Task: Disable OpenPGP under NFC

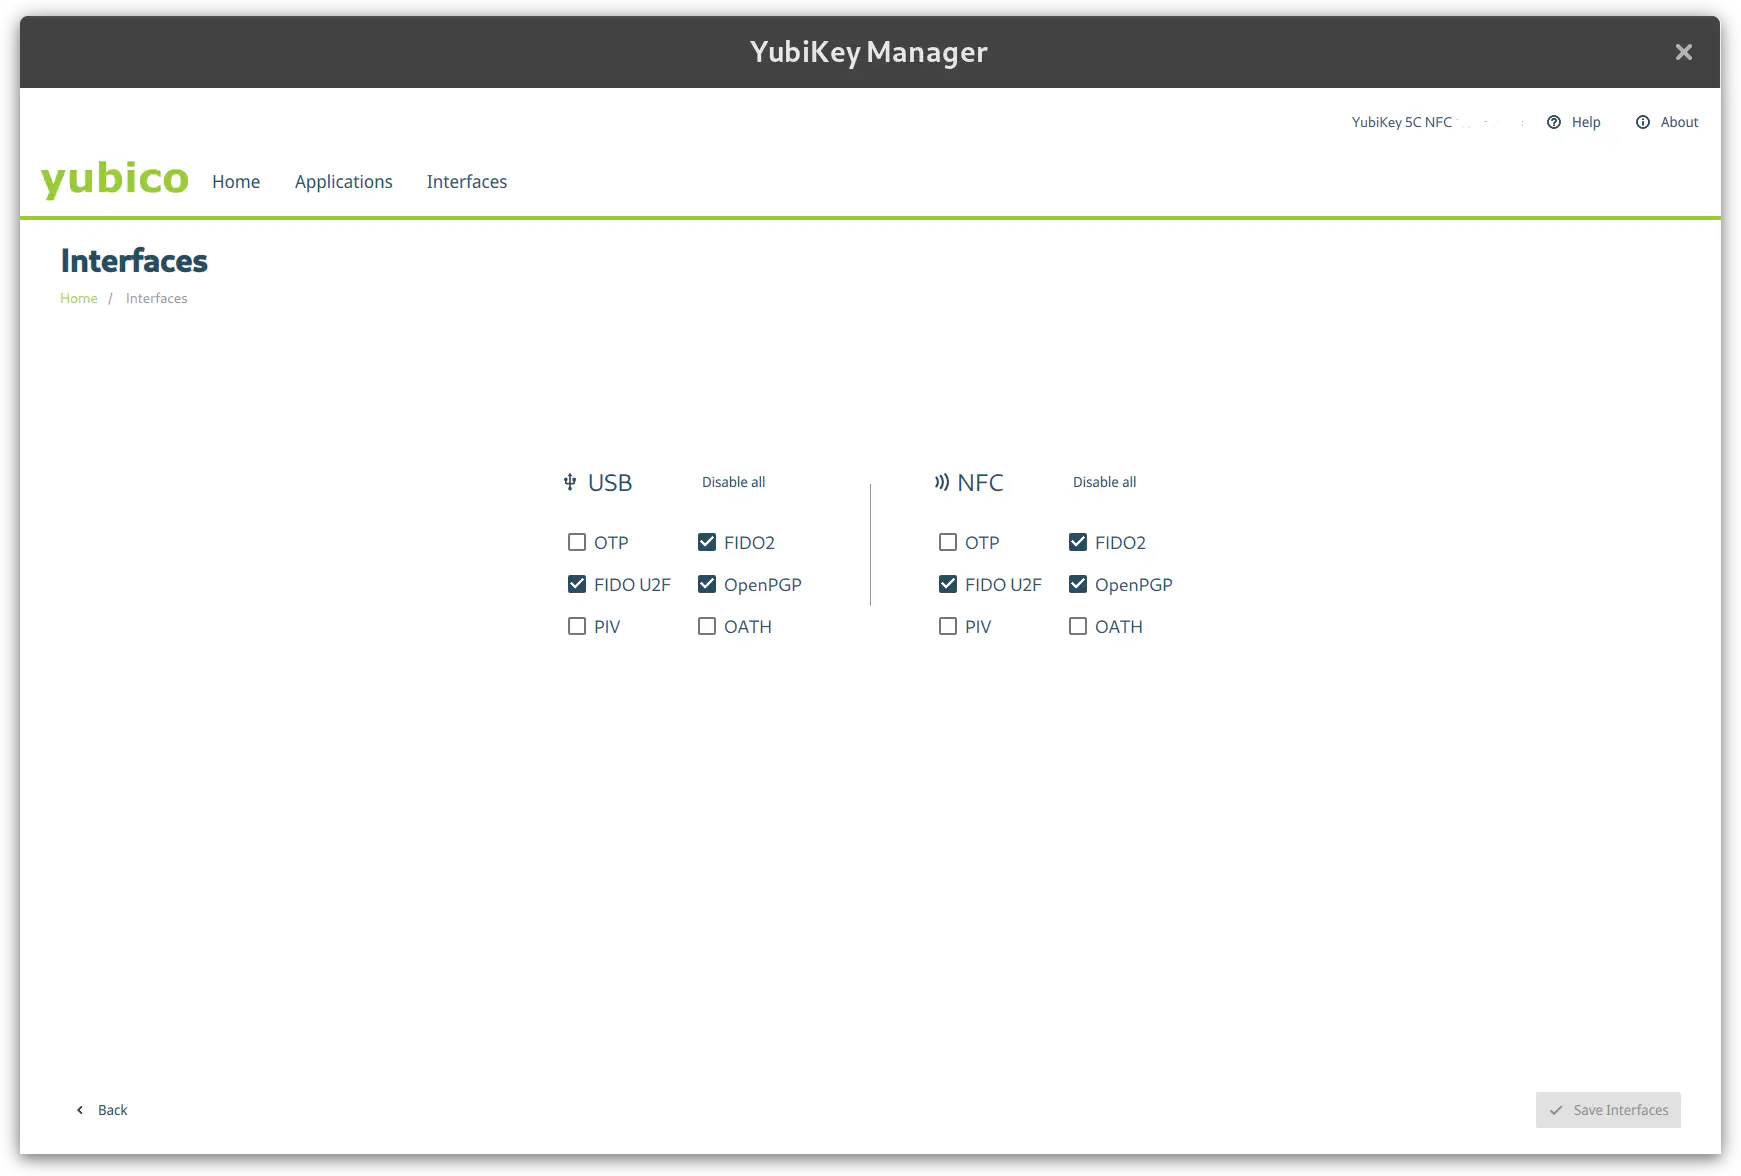Action: click(1077, 584)
